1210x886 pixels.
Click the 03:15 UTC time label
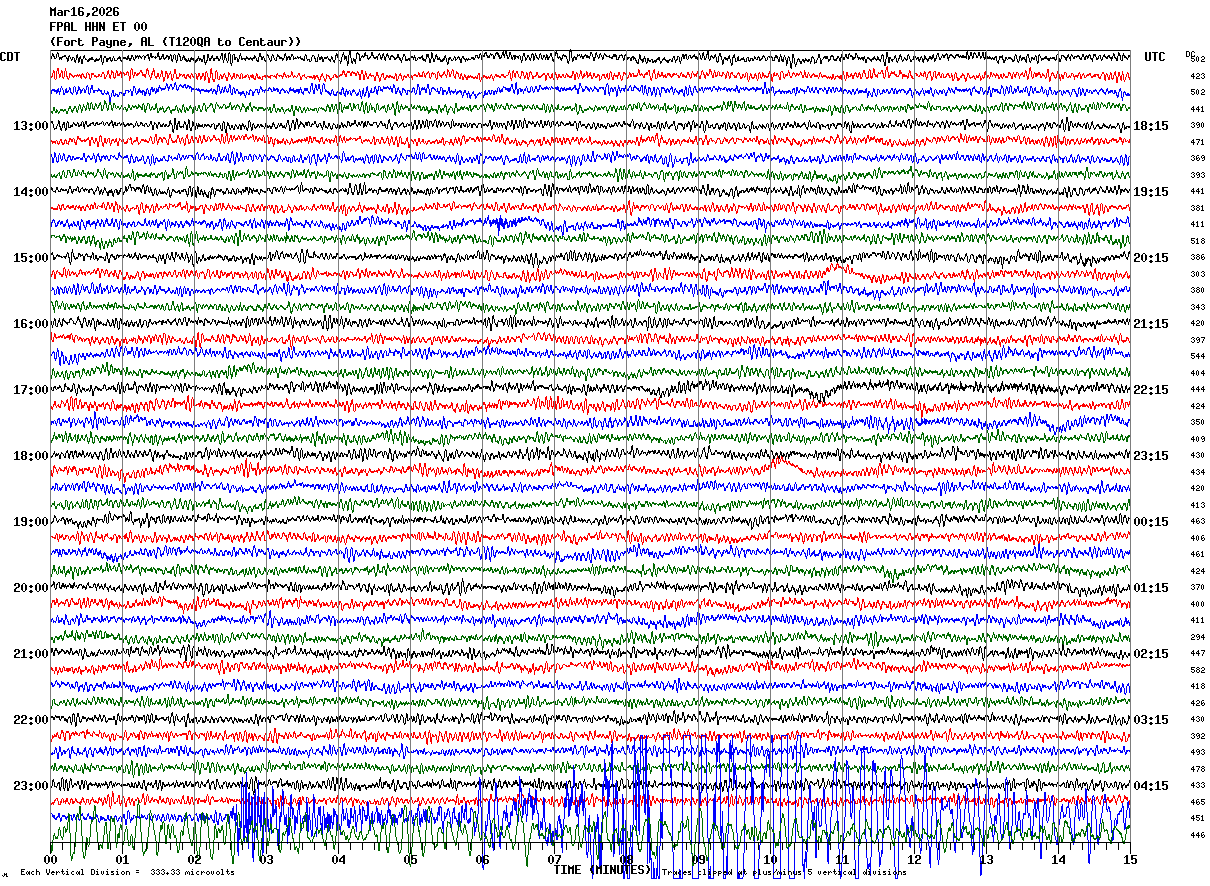(x=1151, y=720)
